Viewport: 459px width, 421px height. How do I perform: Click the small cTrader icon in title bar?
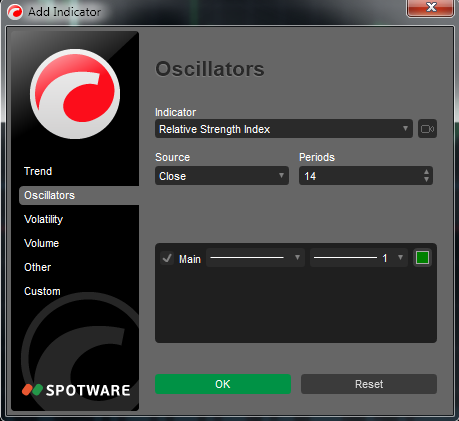[15, 12]
